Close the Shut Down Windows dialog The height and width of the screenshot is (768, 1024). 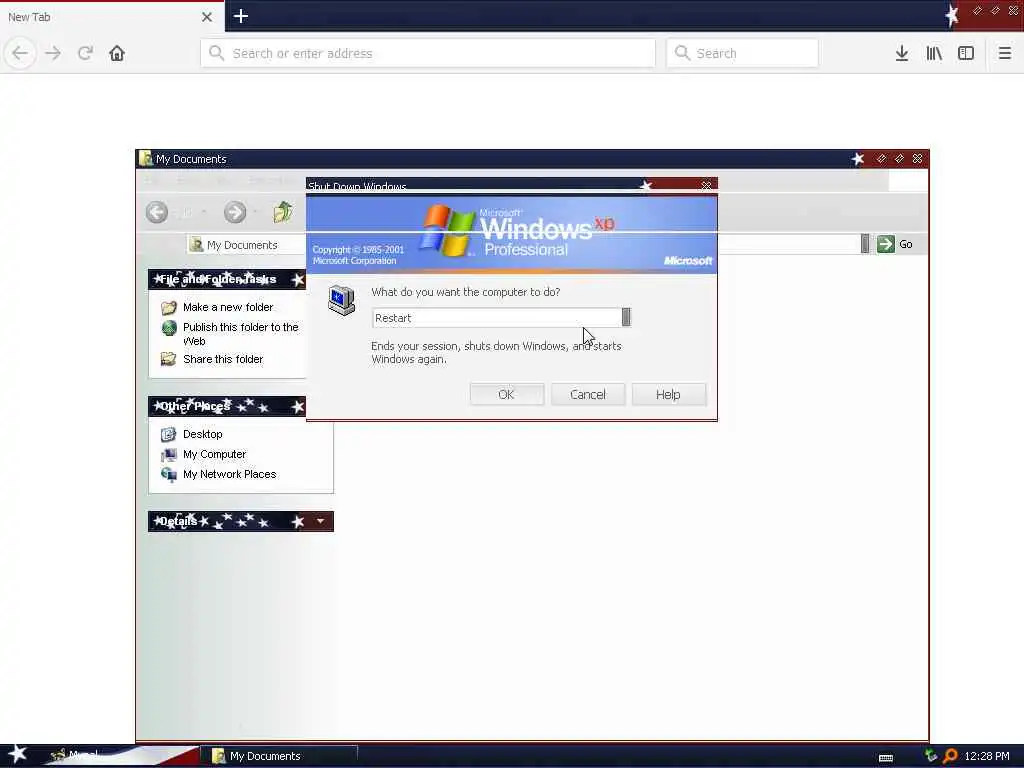point(706,185)
